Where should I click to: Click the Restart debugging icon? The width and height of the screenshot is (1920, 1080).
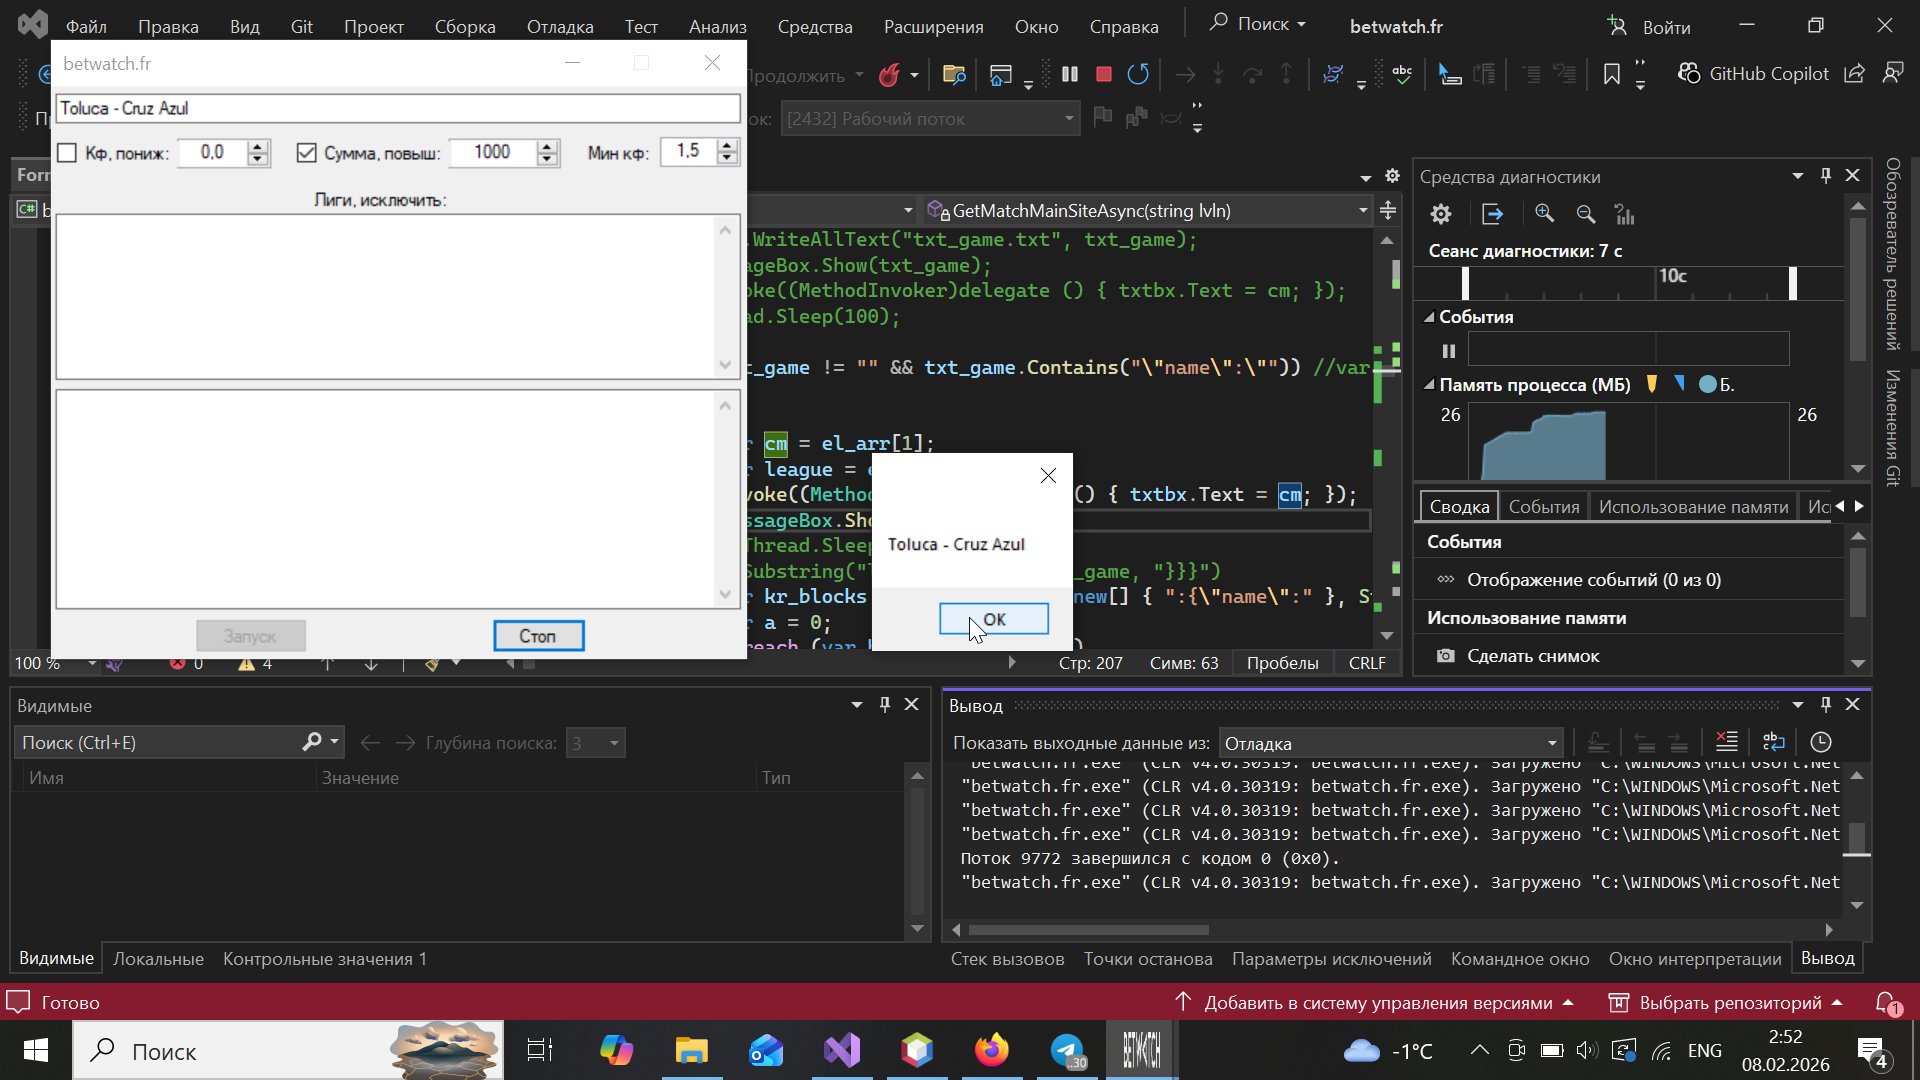[1138, 74]
